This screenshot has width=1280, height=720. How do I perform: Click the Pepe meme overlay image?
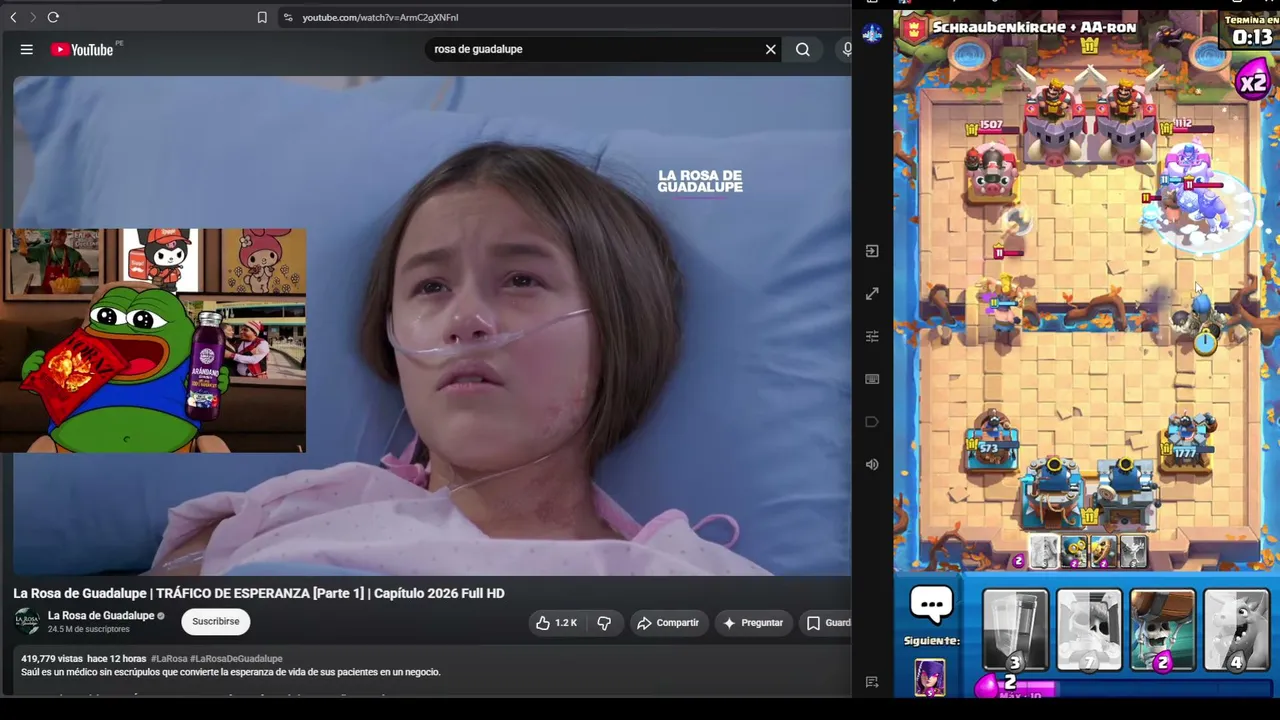click(153, 340)
